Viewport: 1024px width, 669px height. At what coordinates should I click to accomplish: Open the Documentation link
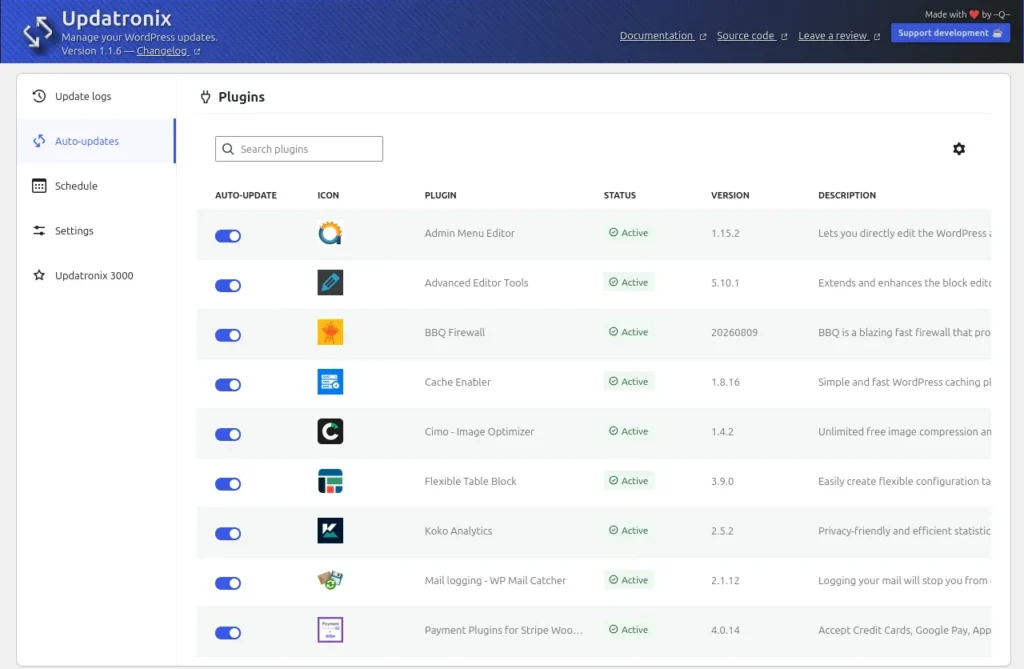(x=656, y=36)
